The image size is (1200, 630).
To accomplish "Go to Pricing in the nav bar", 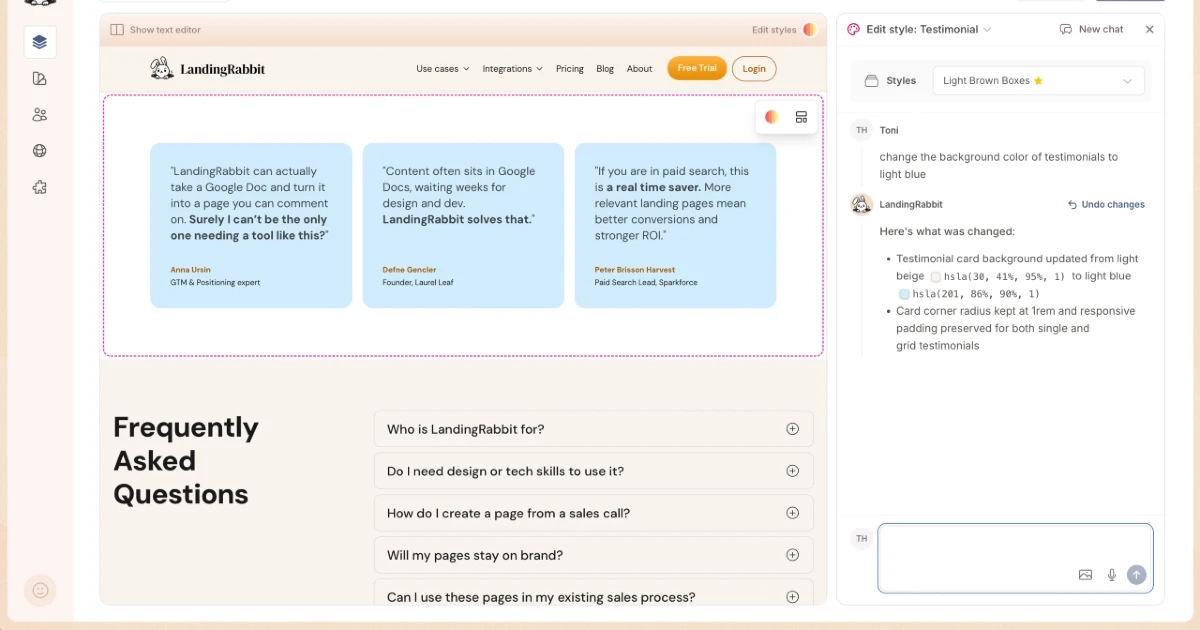I will point(570,69).
